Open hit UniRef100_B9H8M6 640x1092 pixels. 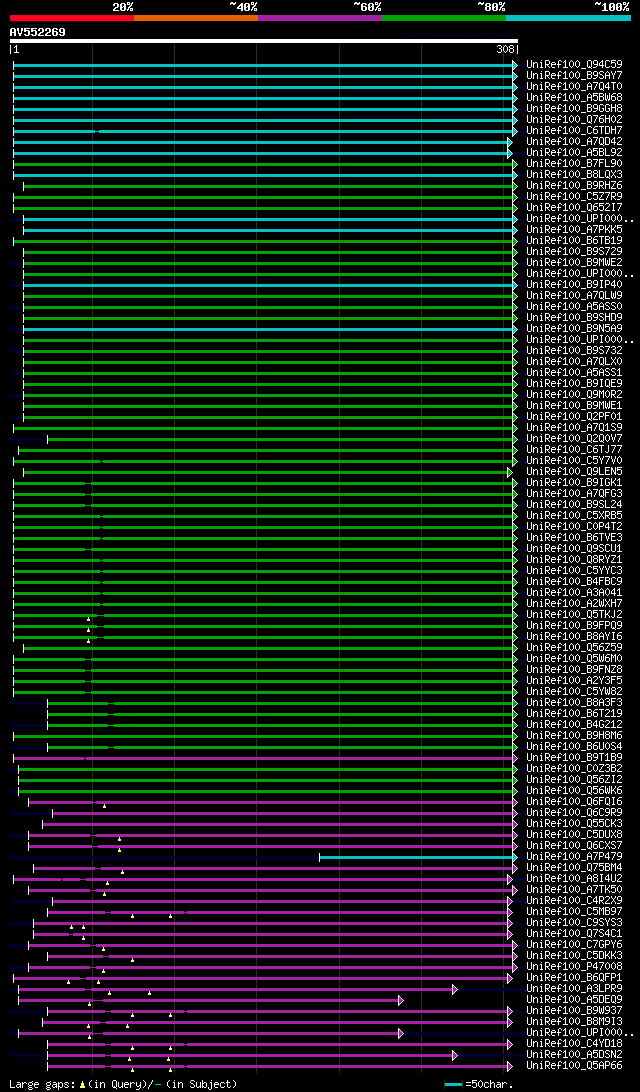575,736
